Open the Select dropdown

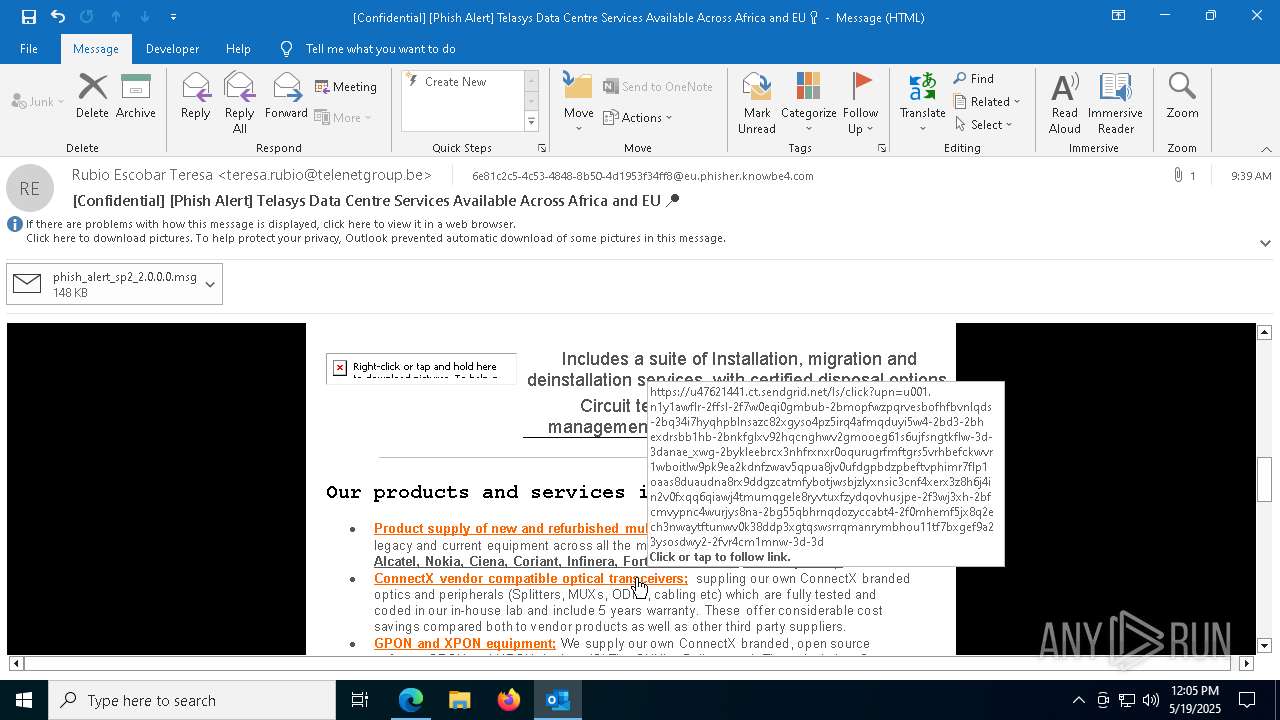click(984, 125)
